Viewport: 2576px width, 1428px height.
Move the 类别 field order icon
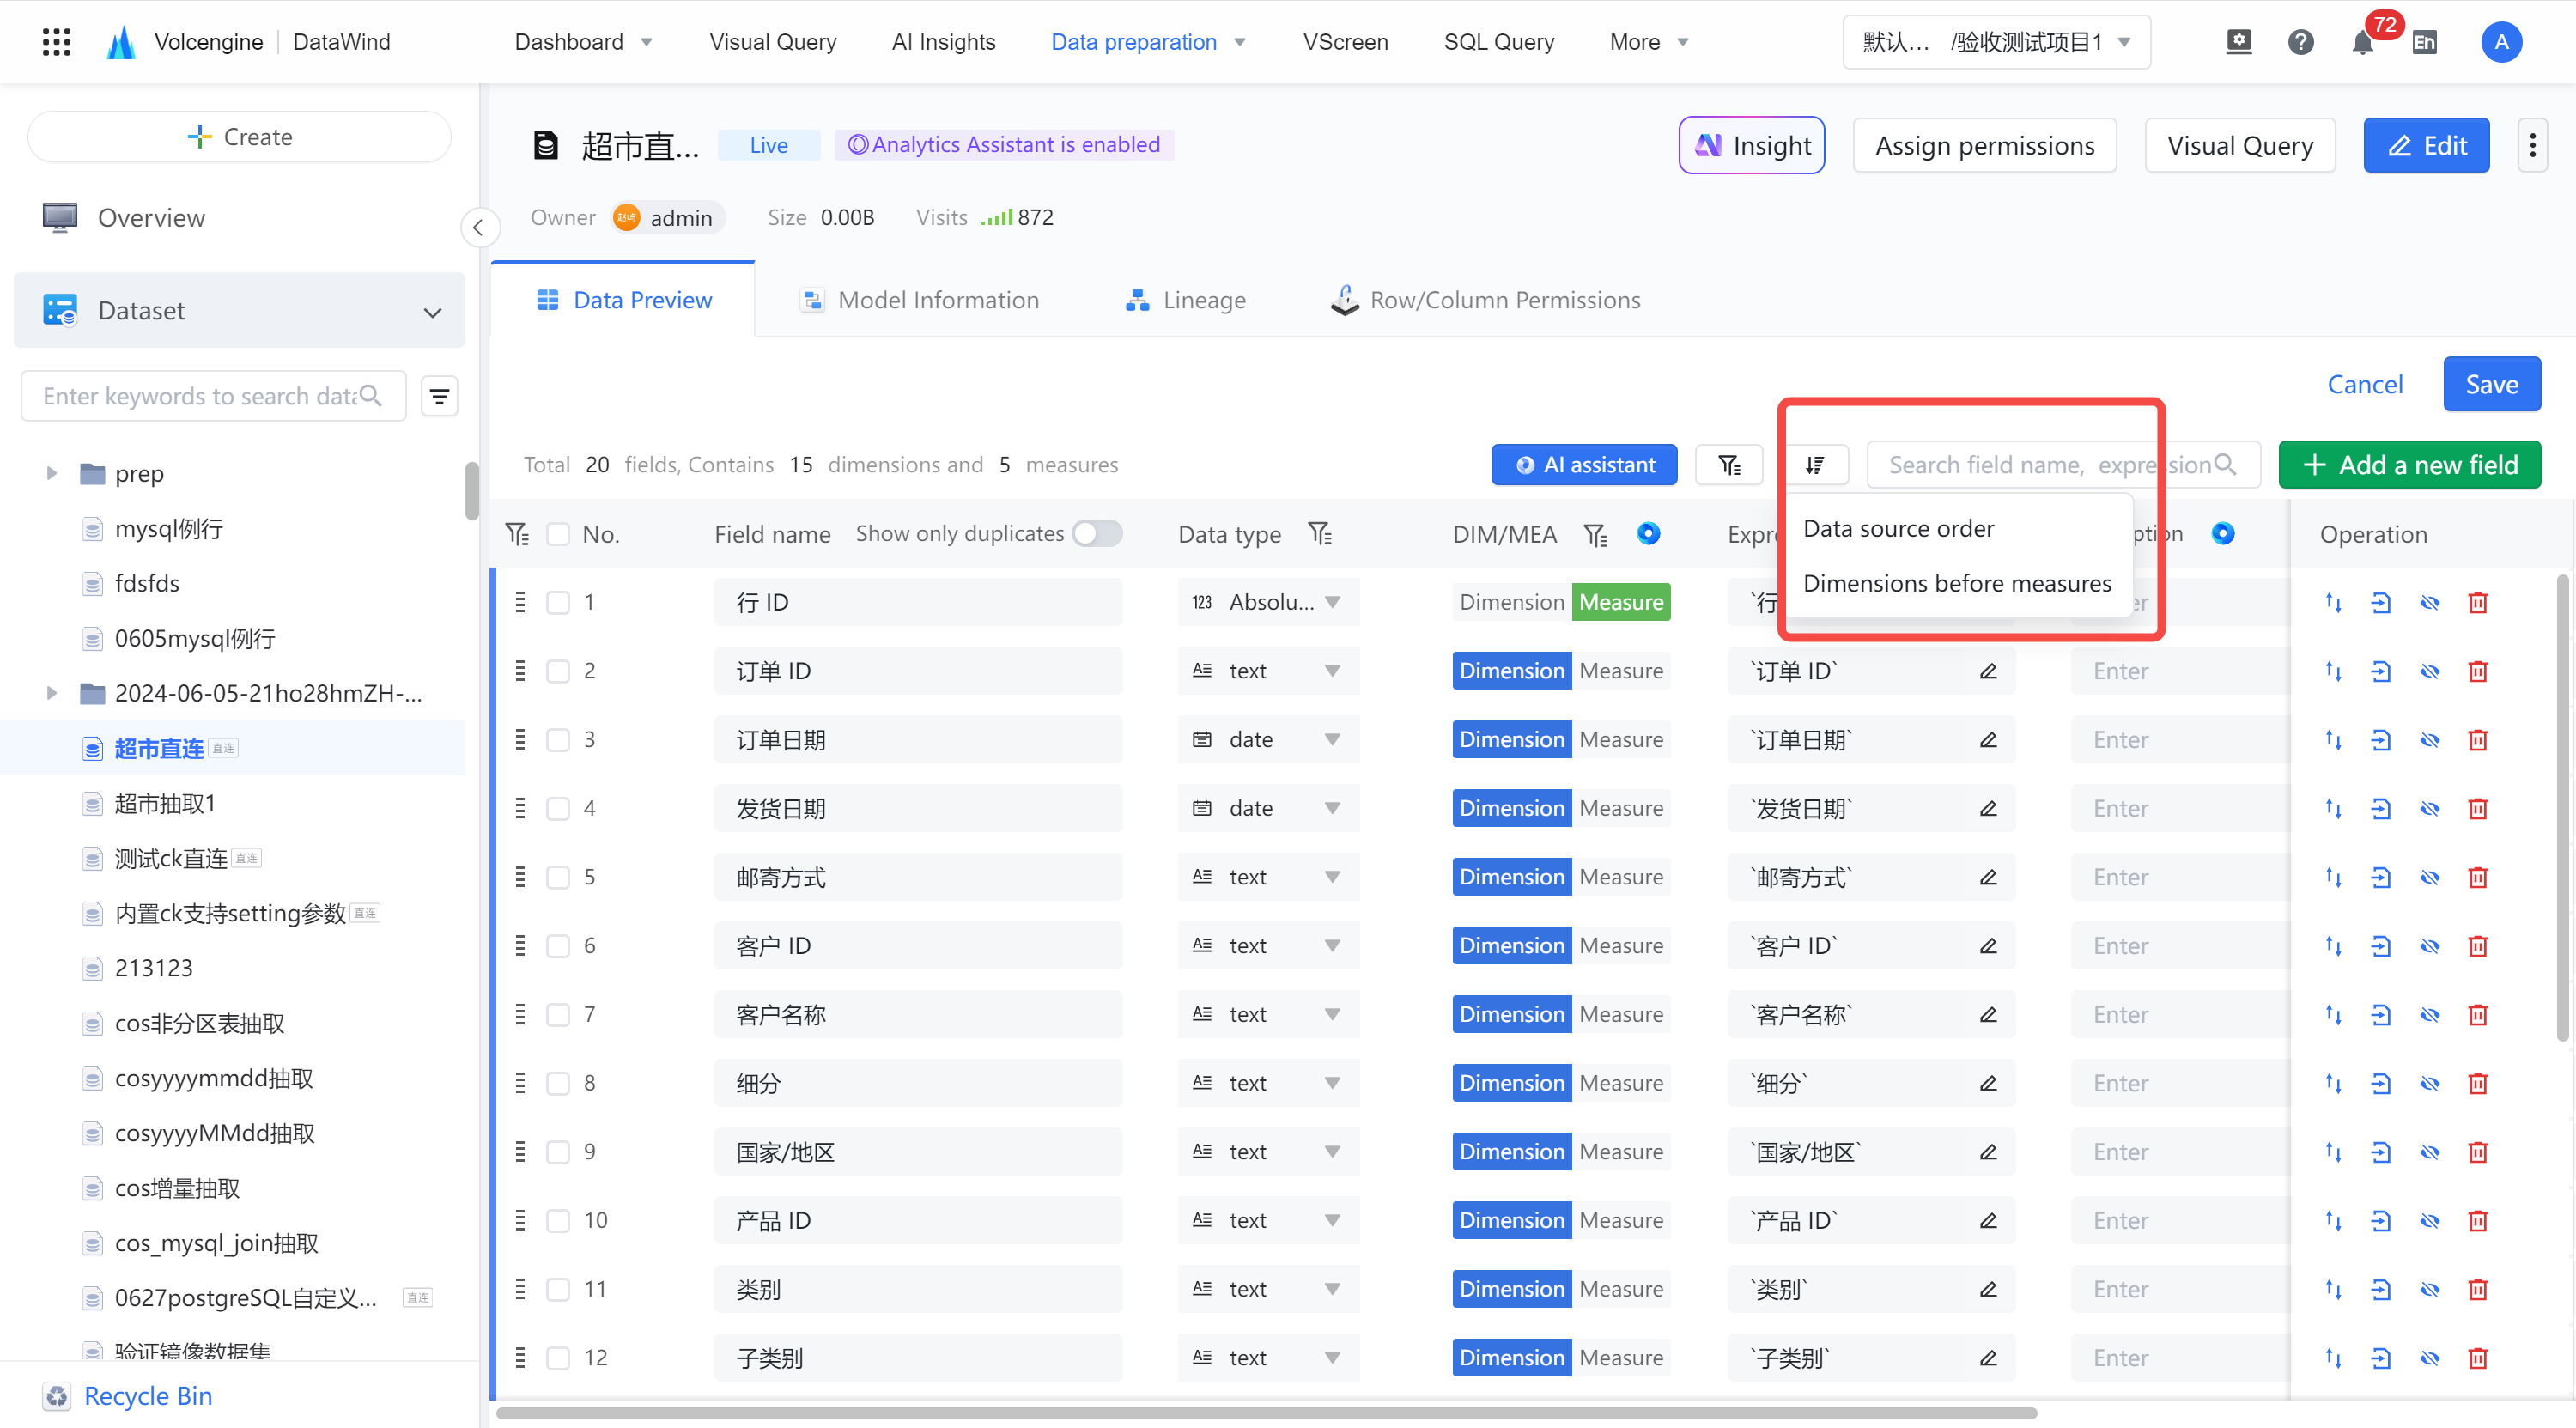click(x=2332, y=1289)
